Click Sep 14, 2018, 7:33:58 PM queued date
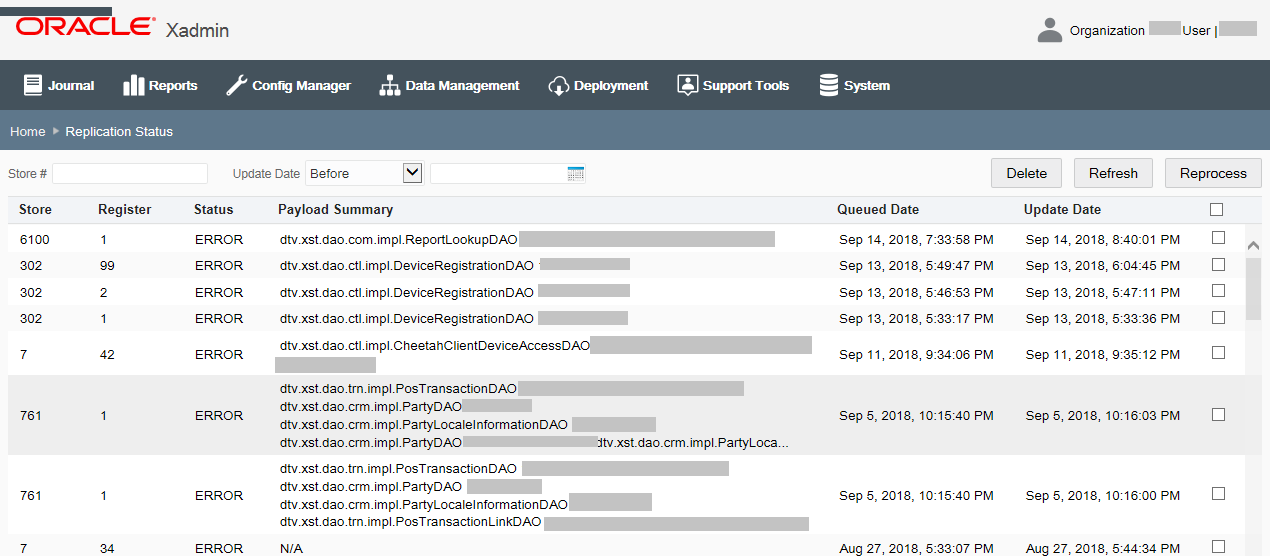This screenshot has height=556, width=1270. click(916, 239)
